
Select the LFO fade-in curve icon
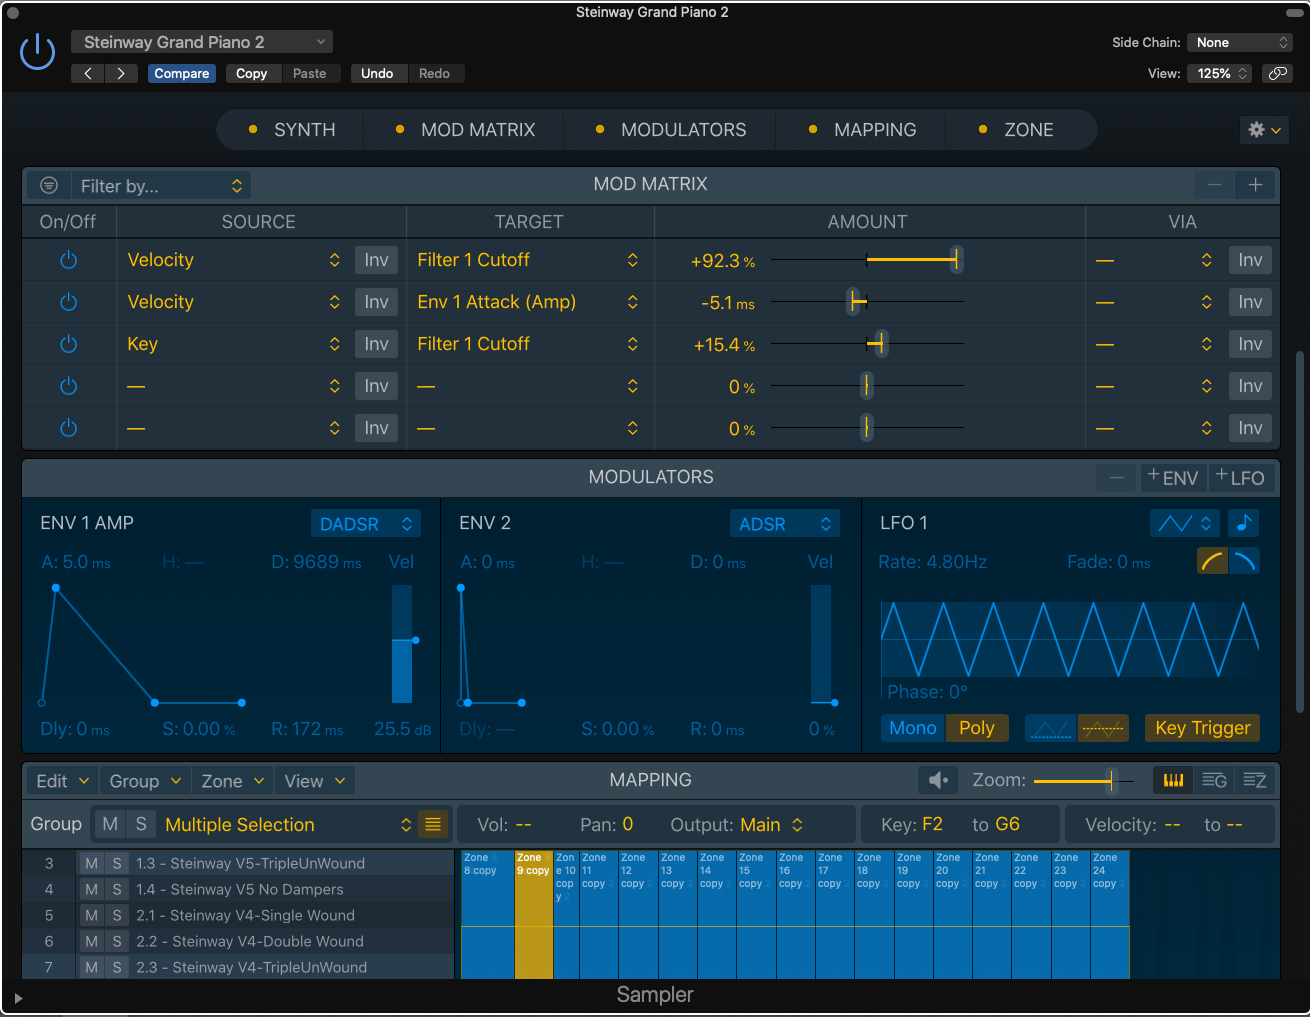pyautogui.click(x=1213, y=561)
